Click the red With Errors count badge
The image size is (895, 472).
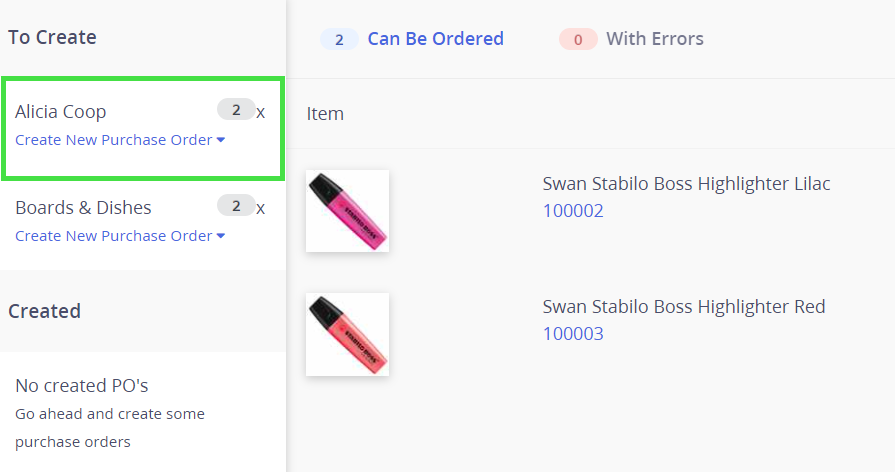point(578,40)
